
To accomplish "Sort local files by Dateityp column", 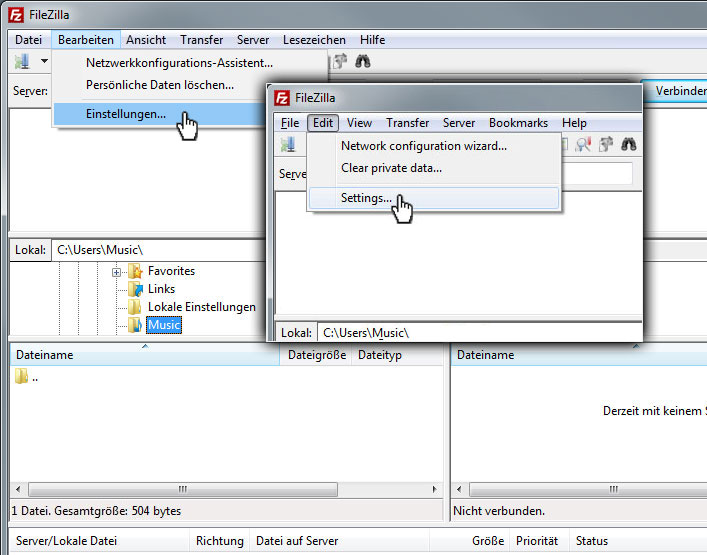I will (397, 355).
